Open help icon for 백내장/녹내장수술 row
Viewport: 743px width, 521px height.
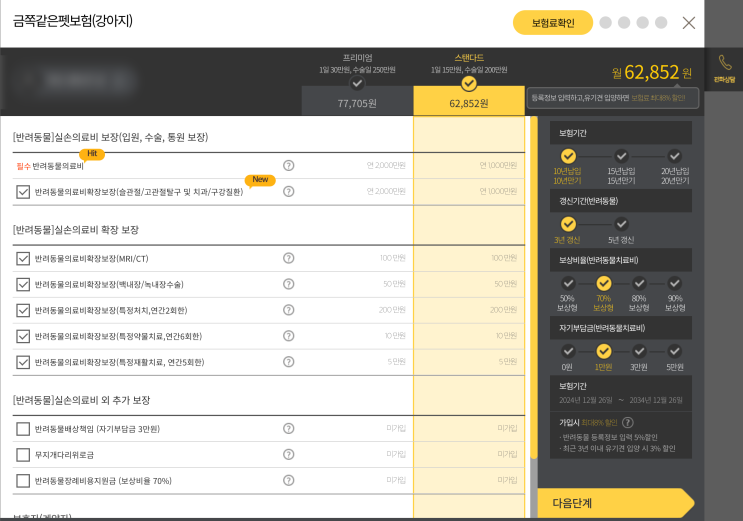coord(289,284)
